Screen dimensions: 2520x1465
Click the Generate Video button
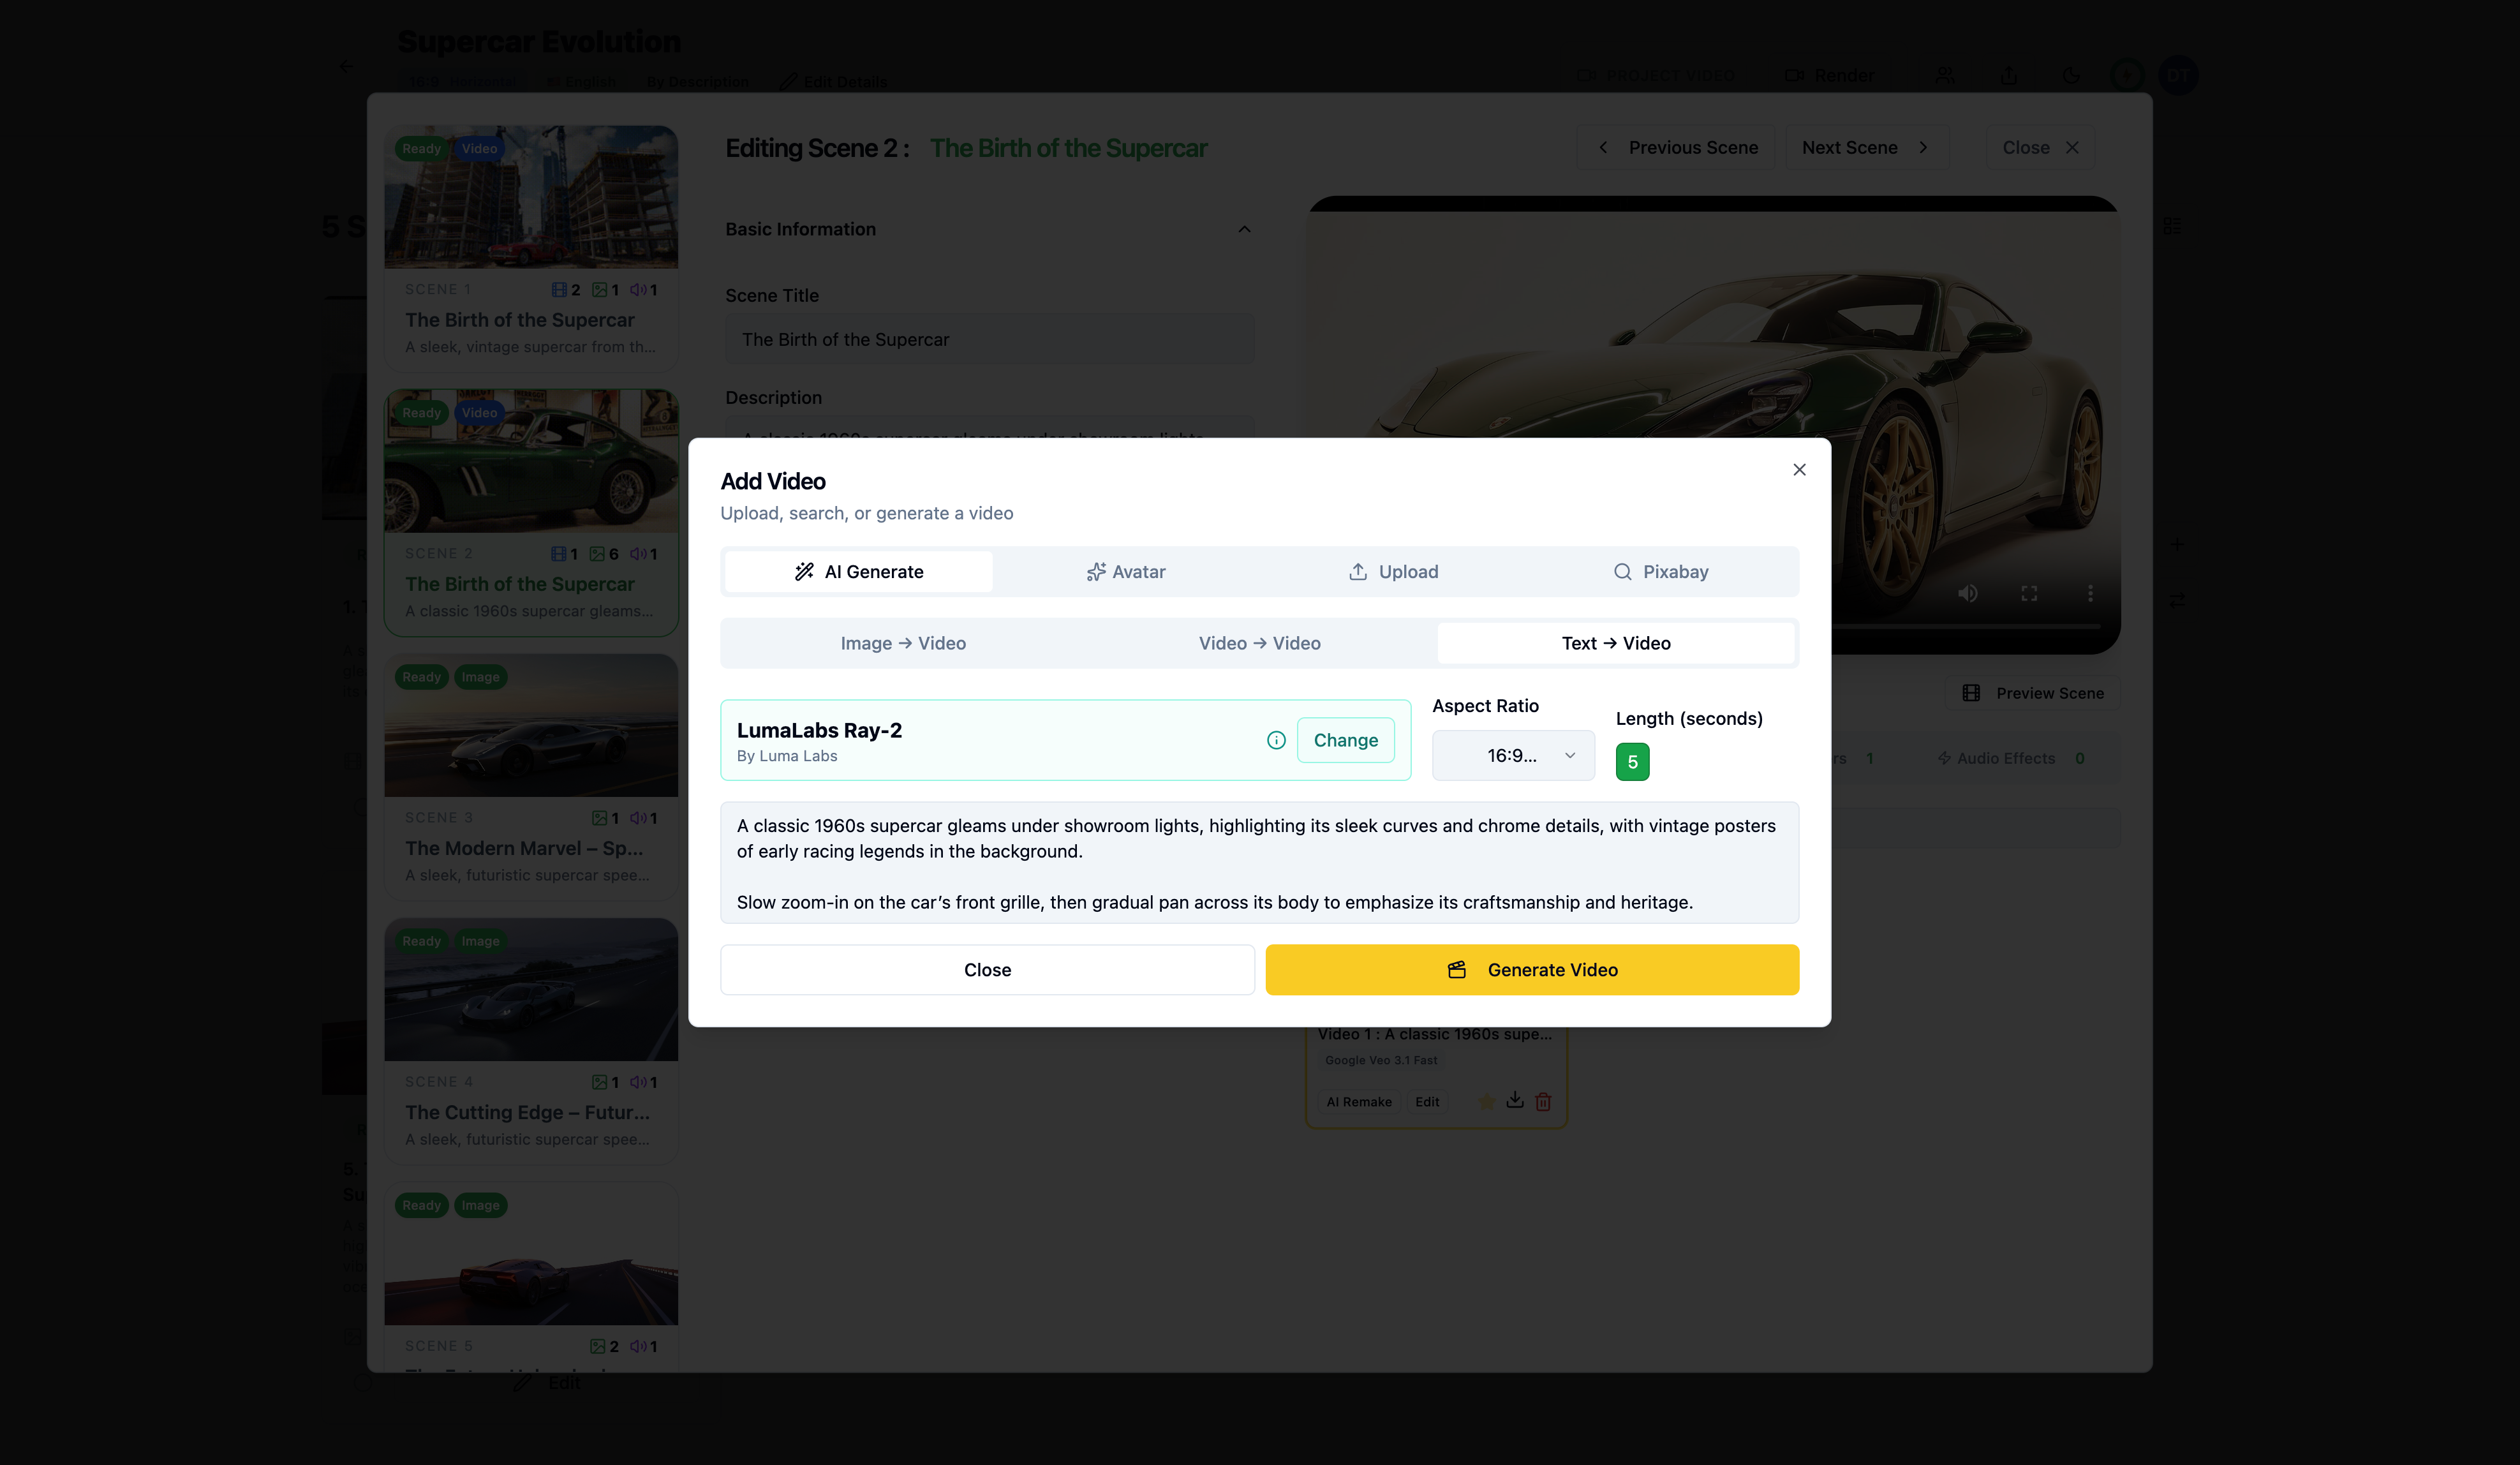click(1532, 970)
